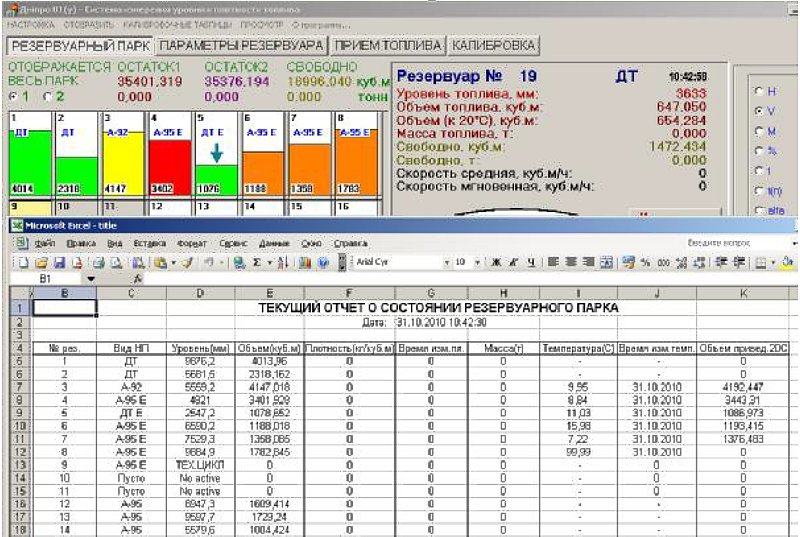Select the % display radio option
The width and height of the screenshot is (800, 537).
[759, 151]
